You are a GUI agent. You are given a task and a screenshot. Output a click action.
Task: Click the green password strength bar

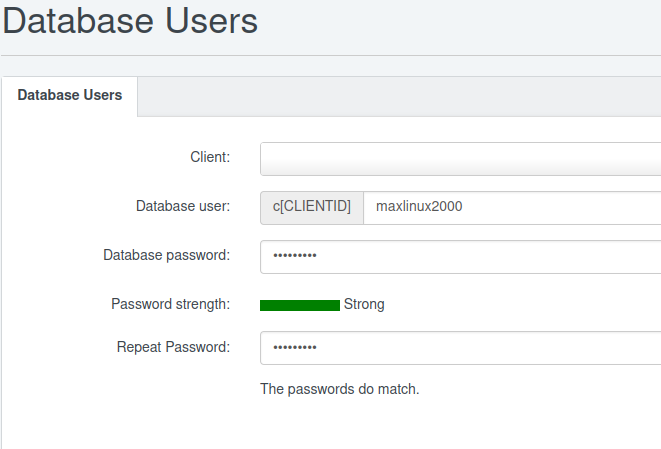point(300,305)
